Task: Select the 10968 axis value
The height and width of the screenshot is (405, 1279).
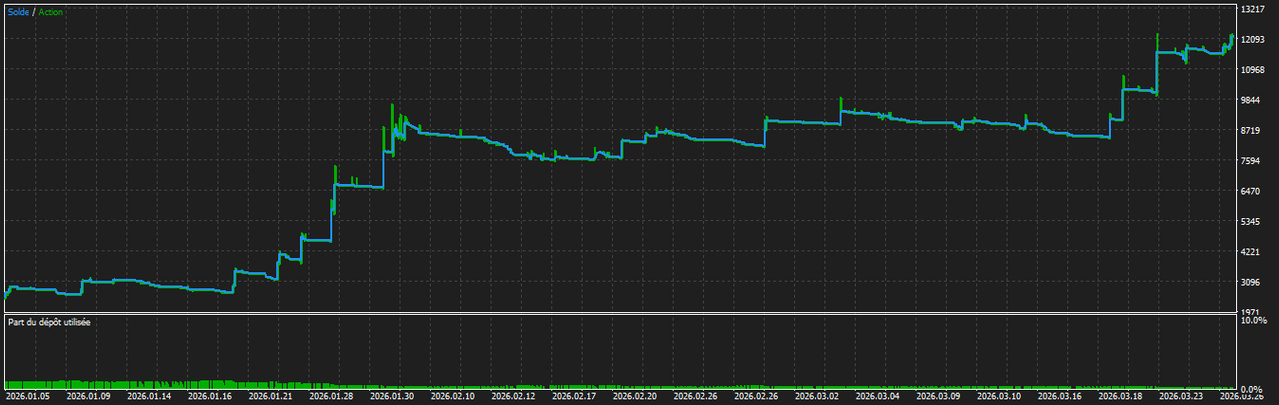Action: (x=1255, y=70)
